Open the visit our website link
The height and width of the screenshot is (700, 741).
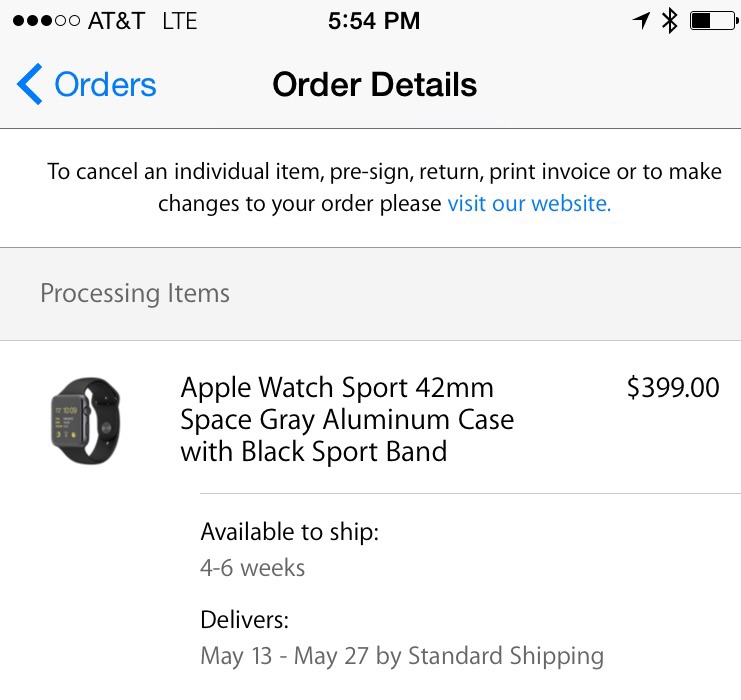tap(529, 204)
